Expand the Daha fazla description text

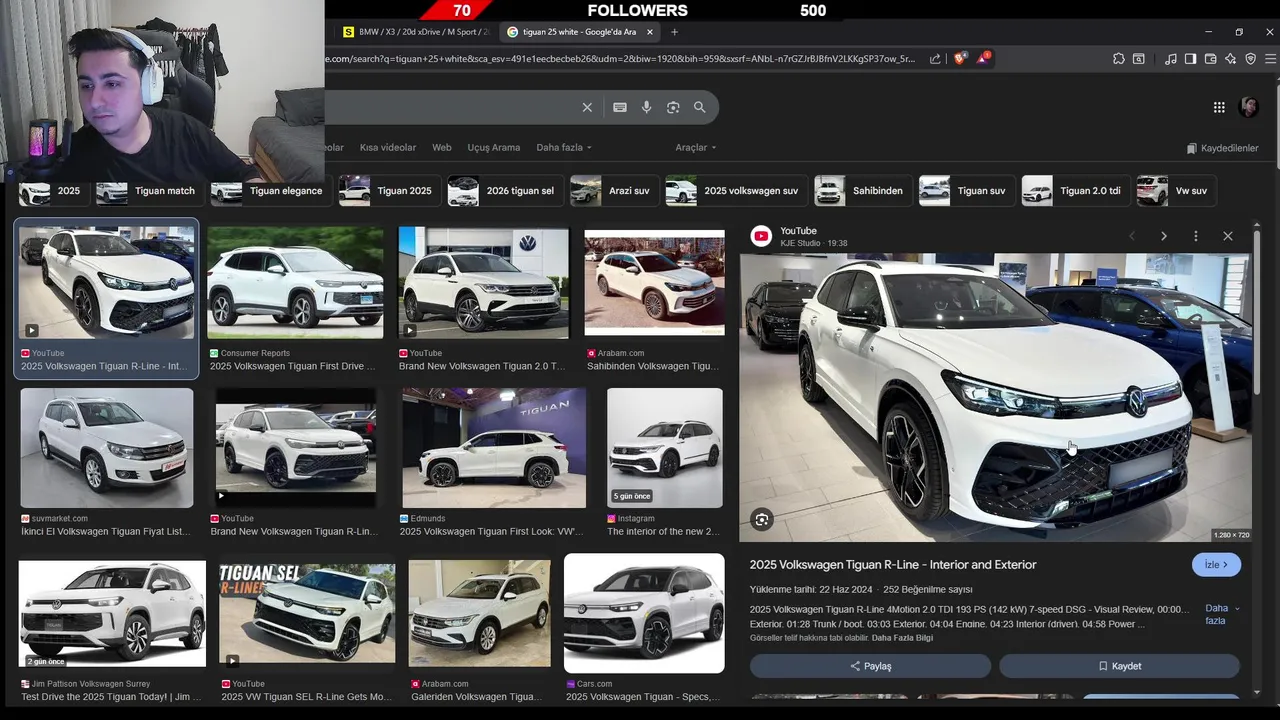click(x=1220, y=614)
